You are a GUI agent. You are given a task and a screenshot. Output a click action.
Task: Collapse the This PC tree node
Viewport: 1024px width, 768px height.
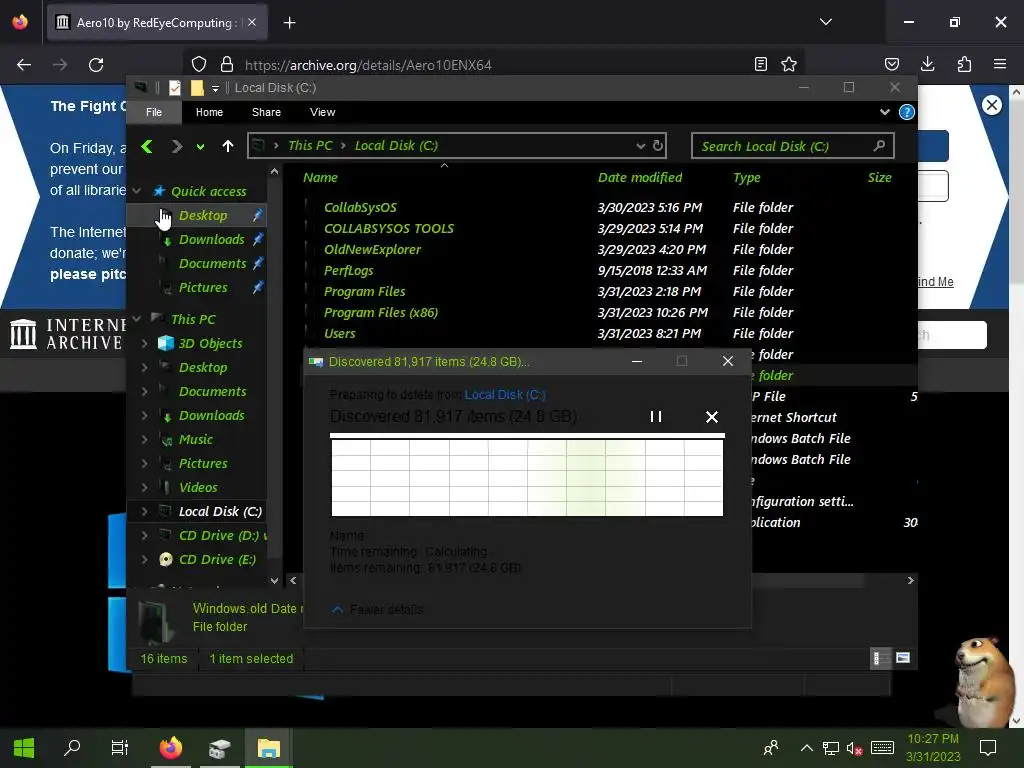point(136,319)
